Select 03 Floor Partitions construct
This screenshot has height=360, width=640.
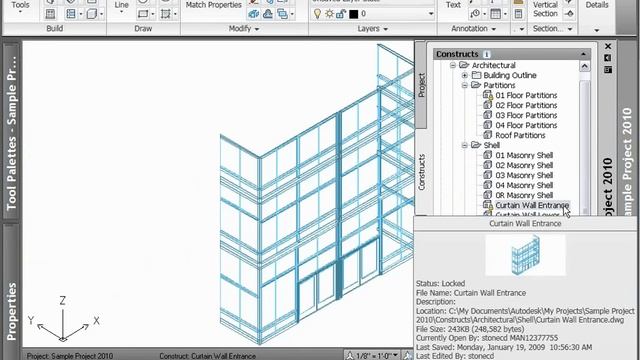click(x=526, y=115)
